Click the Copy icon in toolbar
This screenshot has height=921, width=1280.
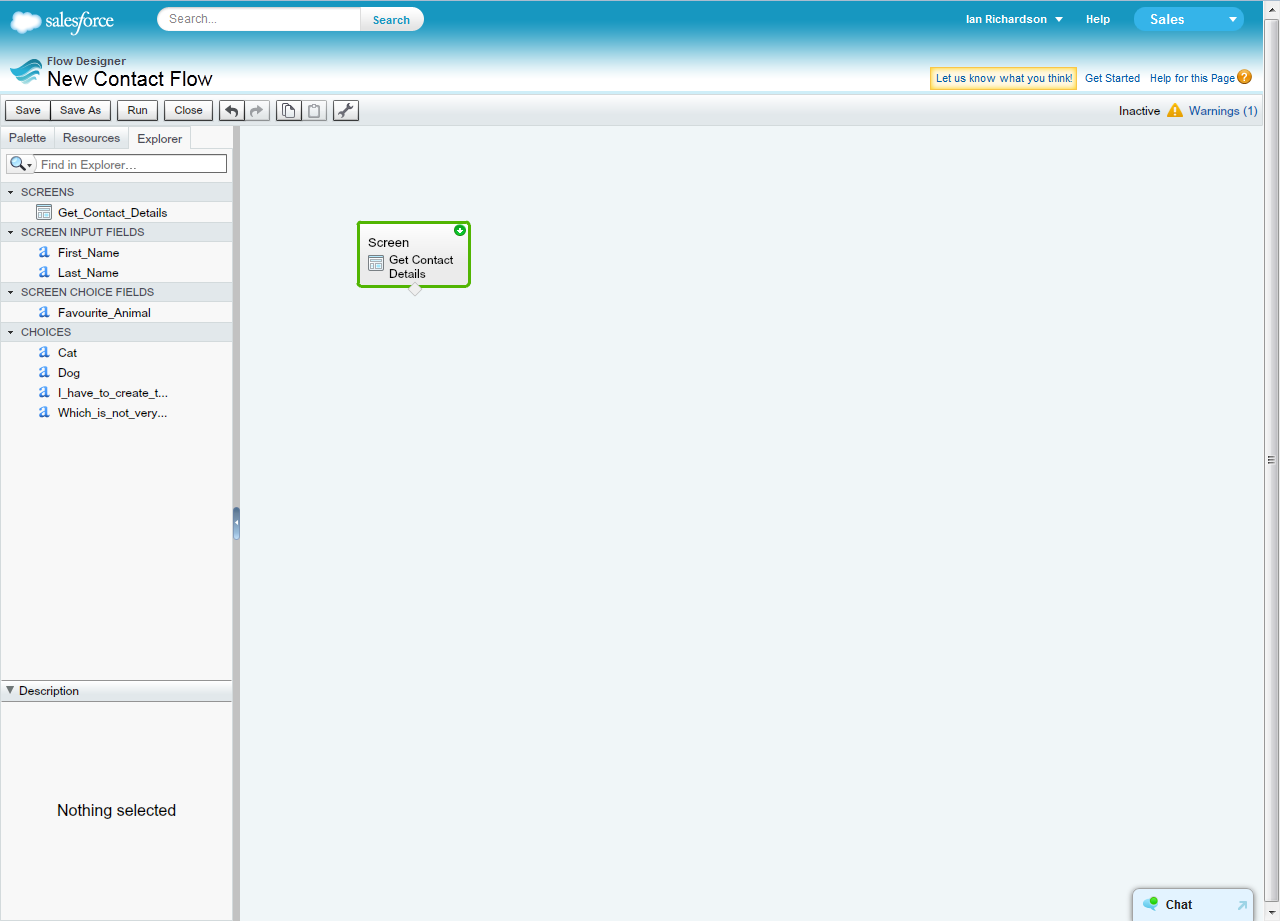[x=288, y=111]
